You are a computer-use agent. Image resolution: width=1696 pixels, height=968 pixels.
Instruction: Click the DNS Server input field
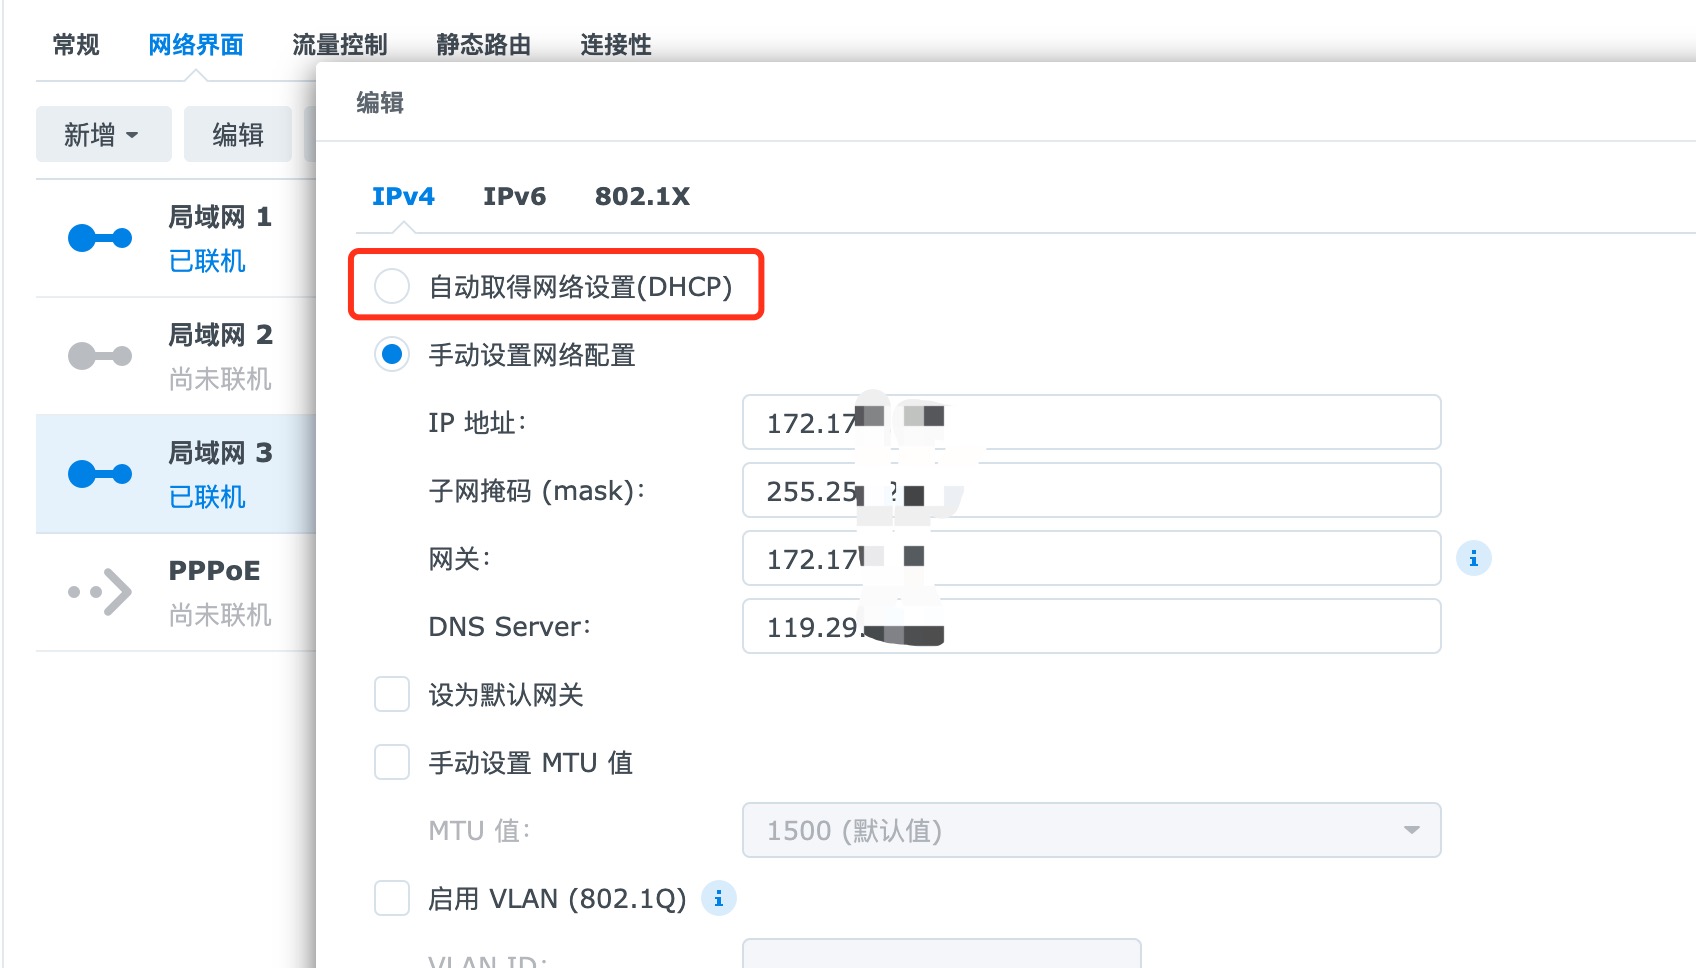(1180, 626)
